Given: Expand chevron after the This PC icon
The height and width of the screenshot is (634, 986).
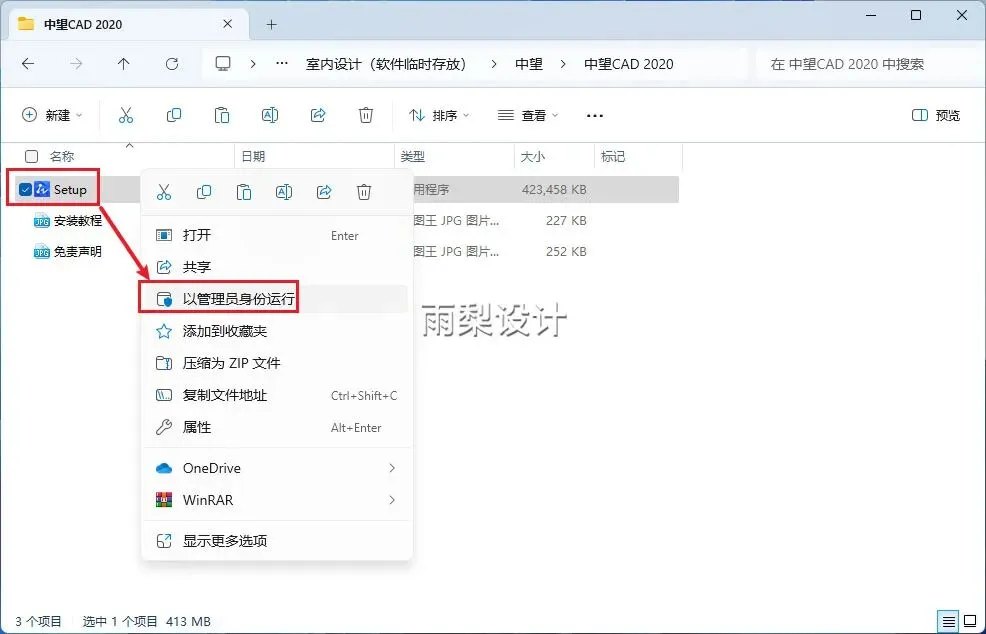Looking at the screenshot, I should 253,64.
